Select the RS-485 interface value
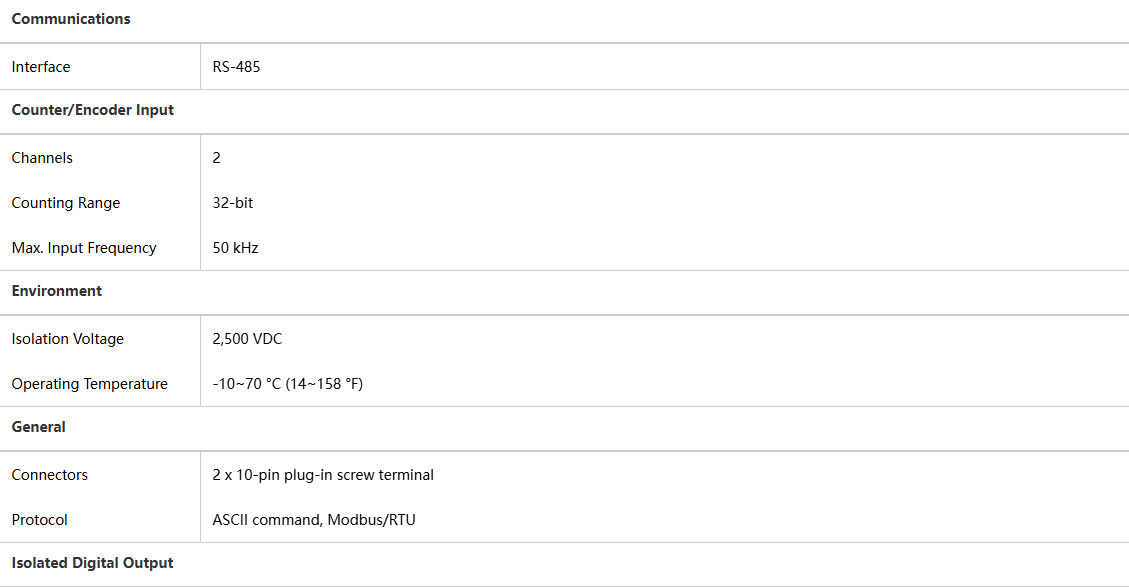This screenshot has width=1129, height=587. click(236, 67)
